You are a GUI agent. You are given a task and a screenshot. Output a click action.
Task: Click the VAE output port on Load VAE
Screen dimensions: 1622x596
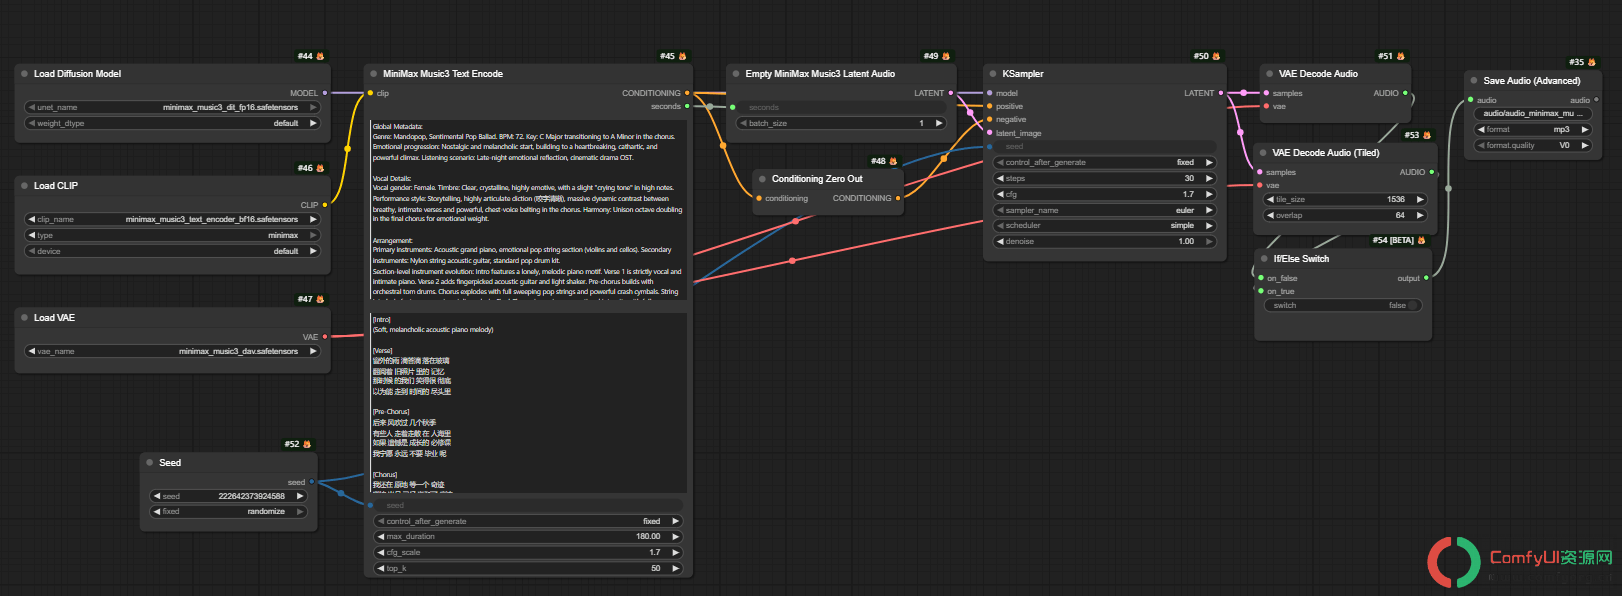point(325,337)
